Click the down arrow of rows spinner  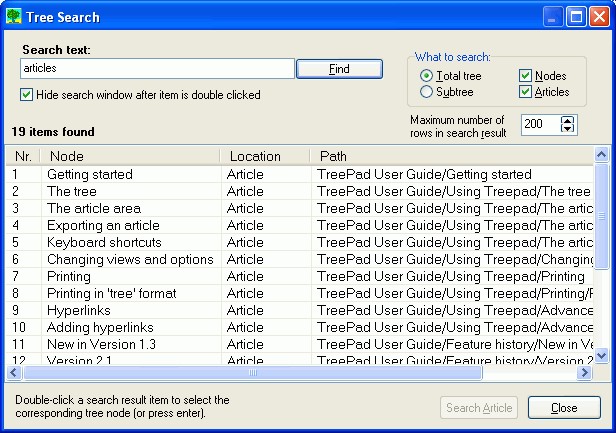(568, 129)
